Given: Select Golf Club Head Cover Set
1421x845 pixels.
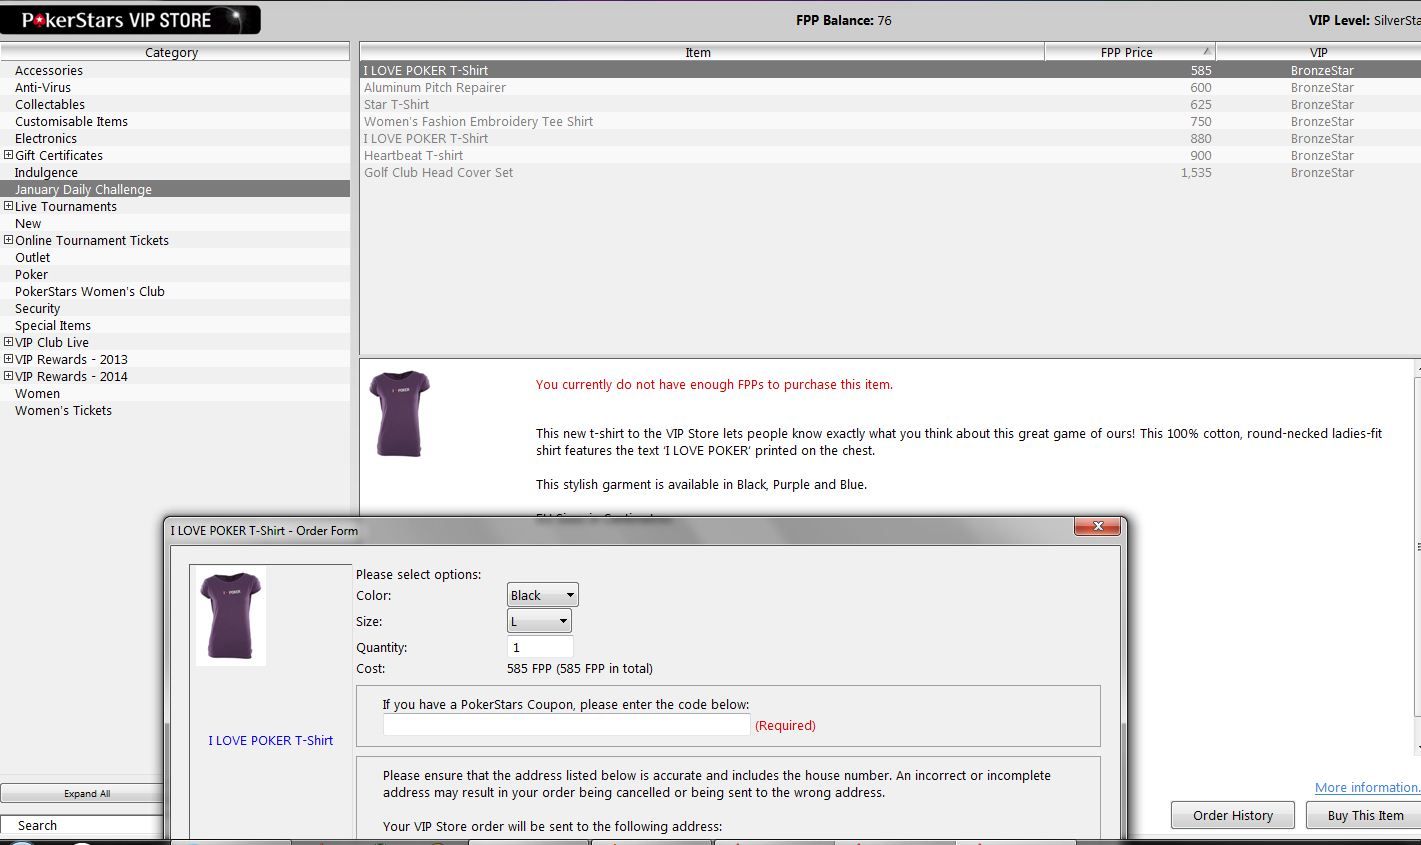Looking at the screenshot, I should (889, 172).
